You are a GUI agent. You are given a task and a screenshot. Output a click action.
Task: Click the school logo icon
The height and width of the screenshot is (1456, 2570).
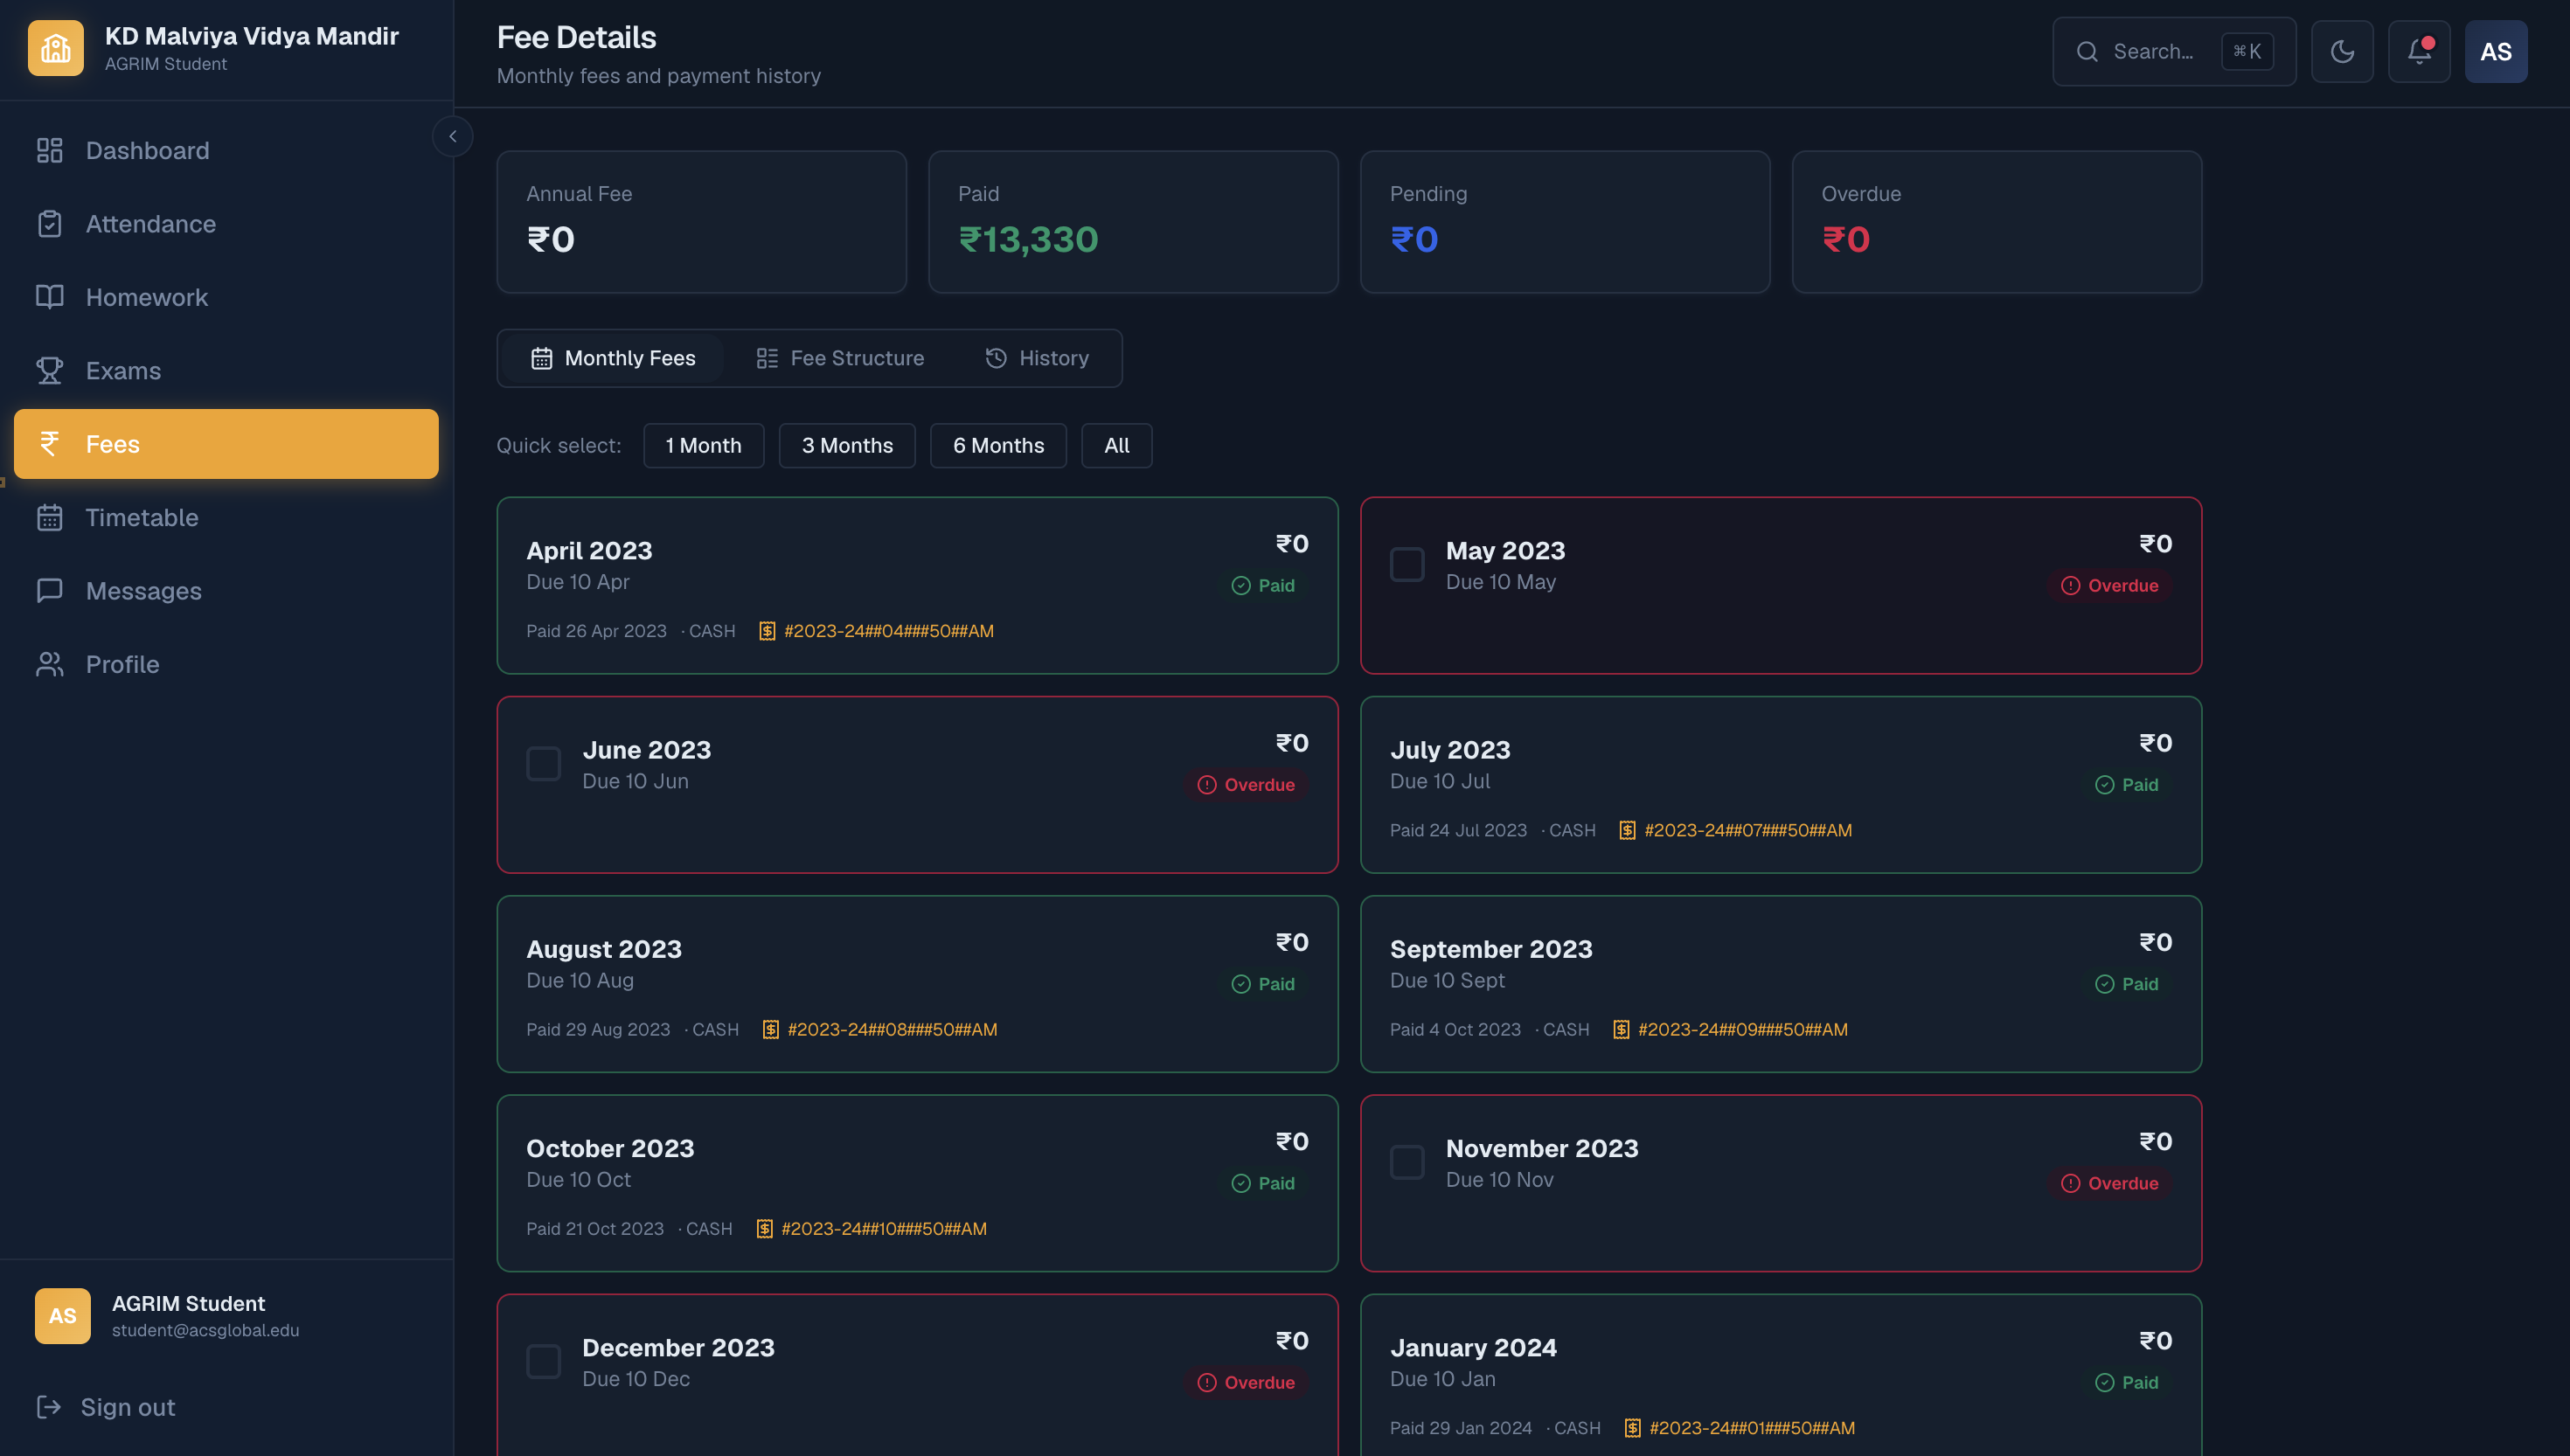(x=56, y=48)
